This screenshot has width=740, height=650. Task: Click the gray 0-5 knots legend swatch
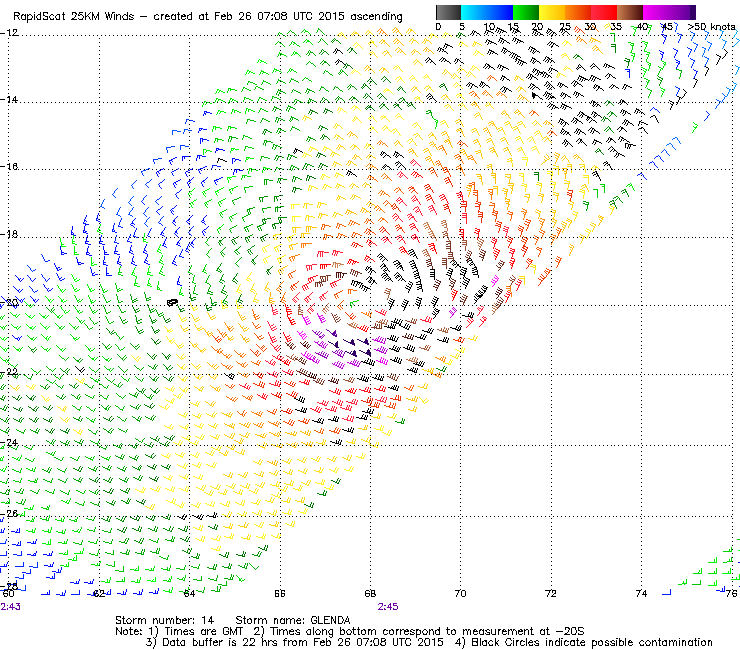(448, 12)
